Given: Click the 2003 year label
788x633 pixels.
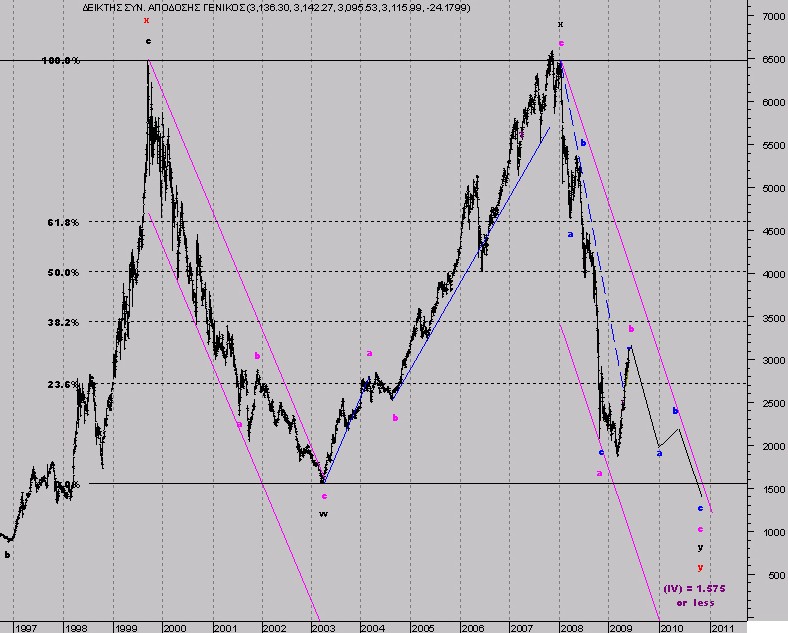Looking at the screenshot, I should point(323,628).
